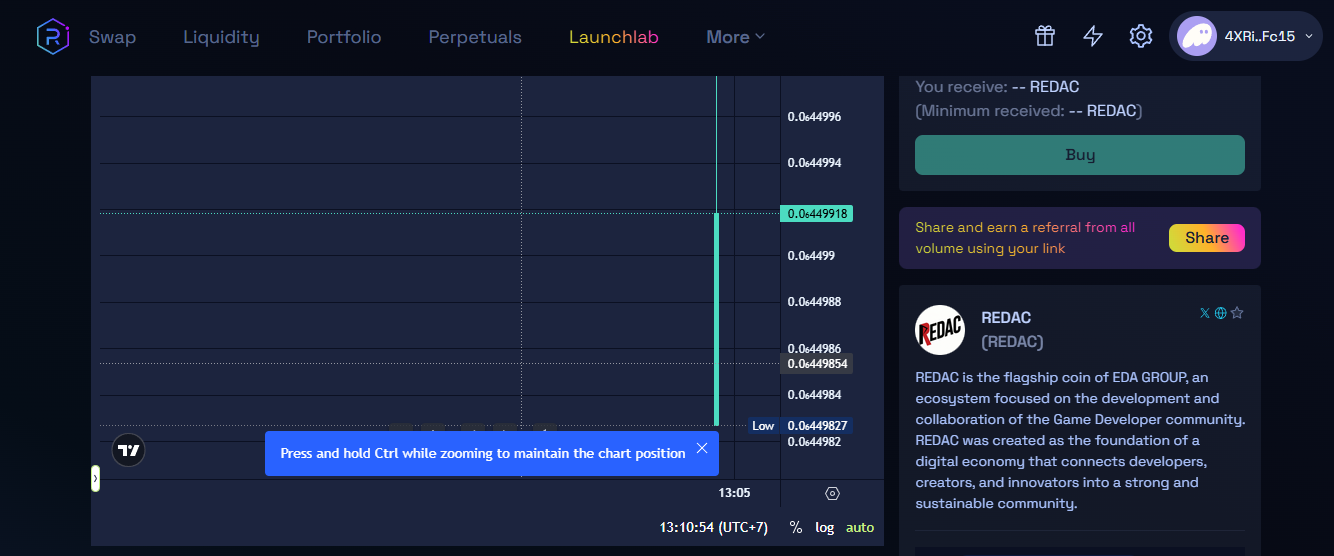This screenshot has height=556, width=1334.
Task: Toggle percent scale on chart
Action: 796,527
